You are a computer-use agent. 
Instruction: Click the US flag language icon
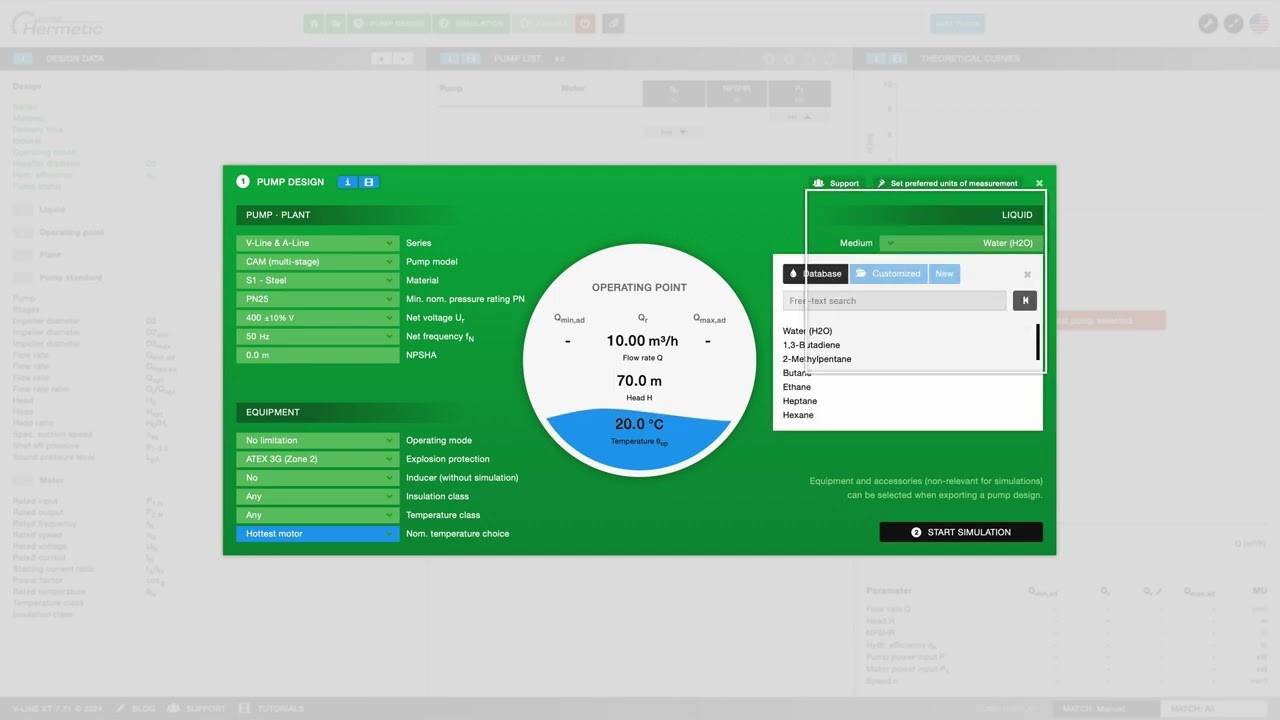point(1258,23)
